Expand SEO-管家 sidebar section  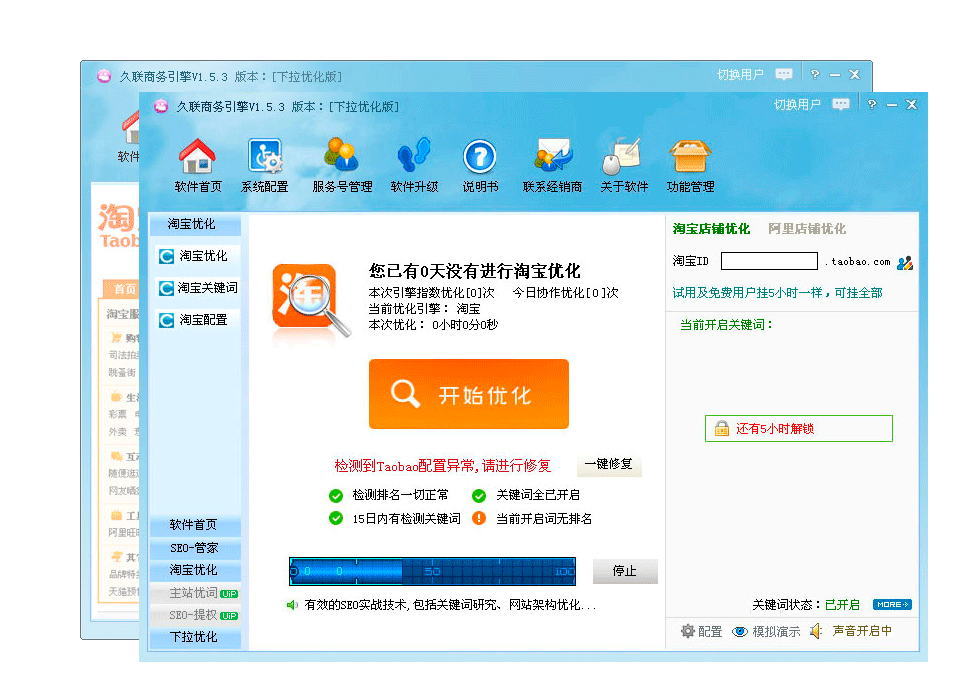click(x=195, y=547)
